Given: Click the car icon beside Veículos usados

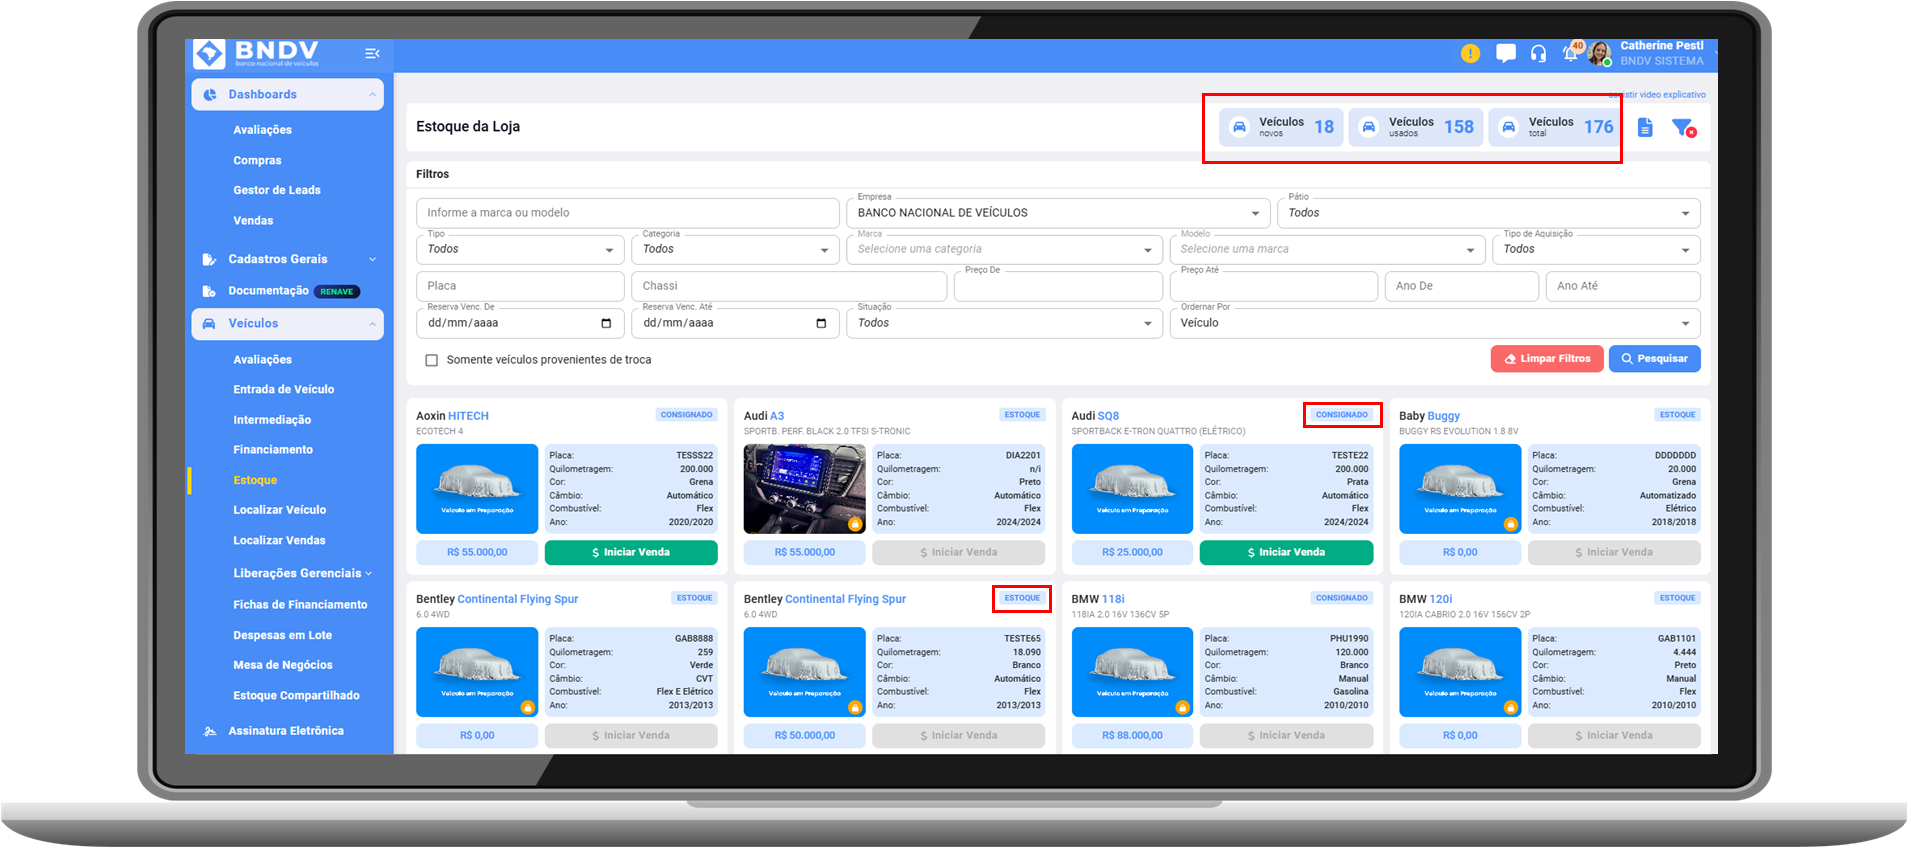Looking at the screenshot, I should (x=1369, y=127).
